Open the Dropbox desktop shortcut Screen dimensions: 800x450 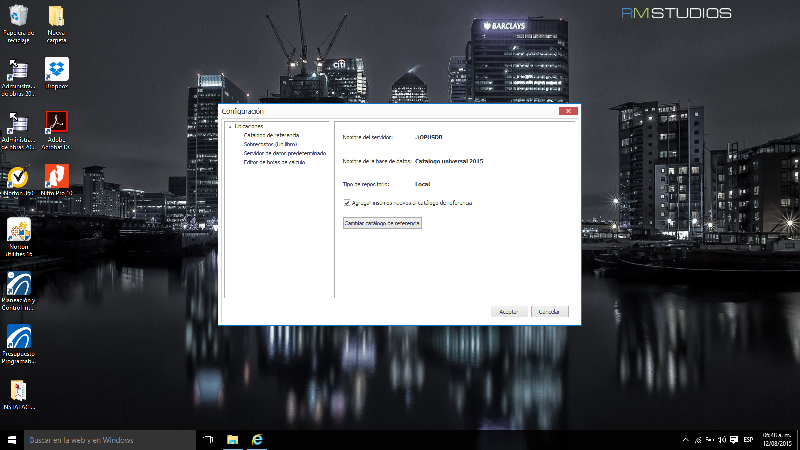(57, 69)
